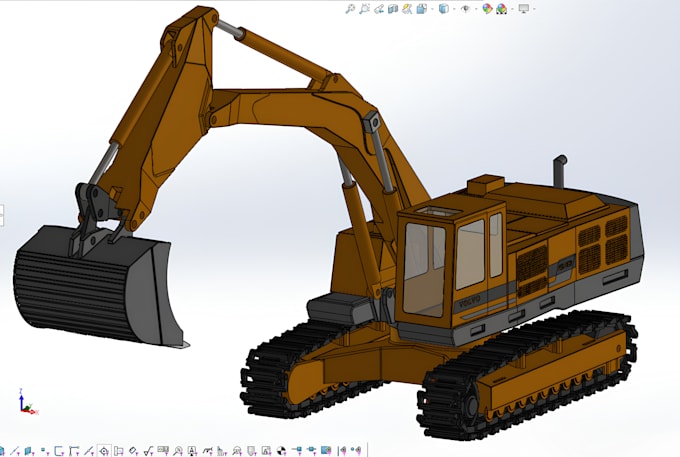Select the VOLVO text on the cab
Viewport: 680px width, 457px height.
pos(470,301)
